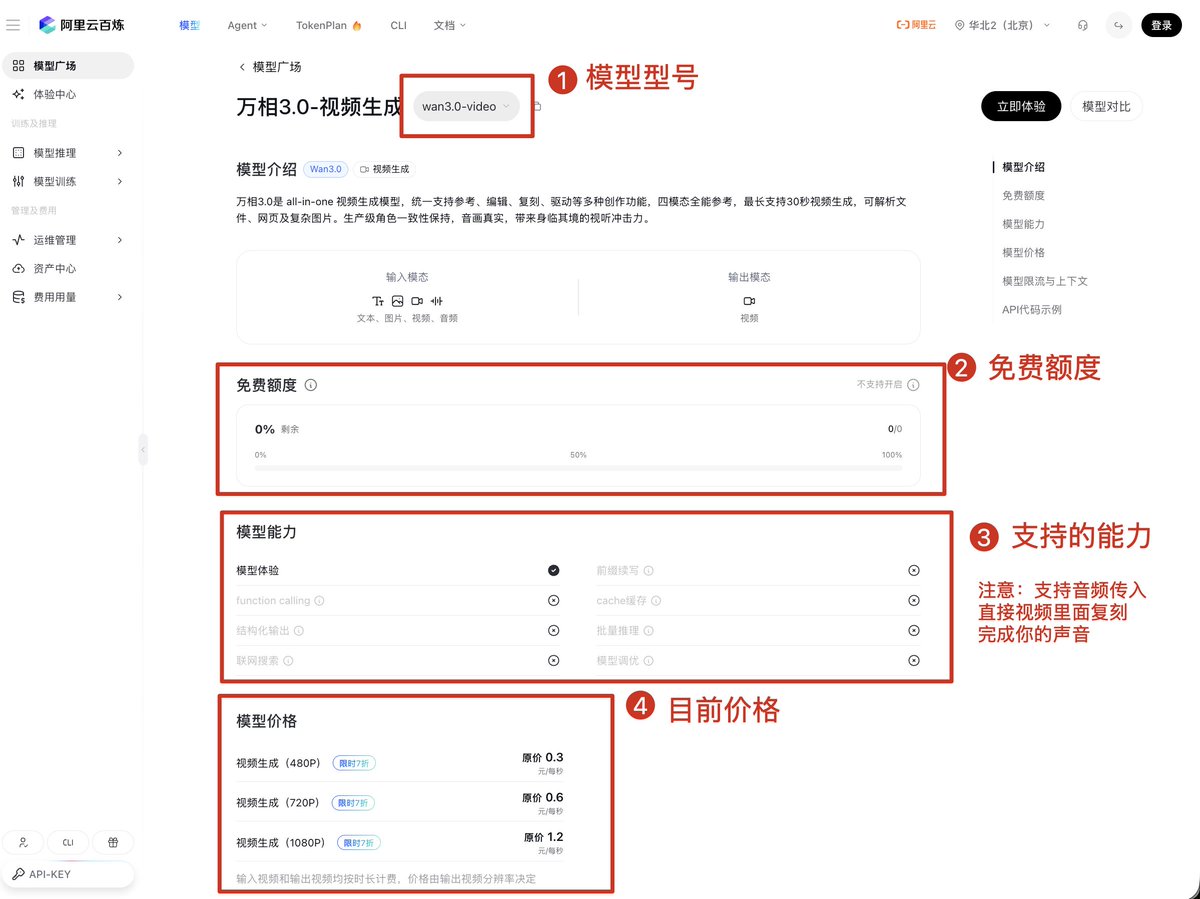
Task: Click the audio waveform icon under 输入模态
Action: click(x=436, y=301)
